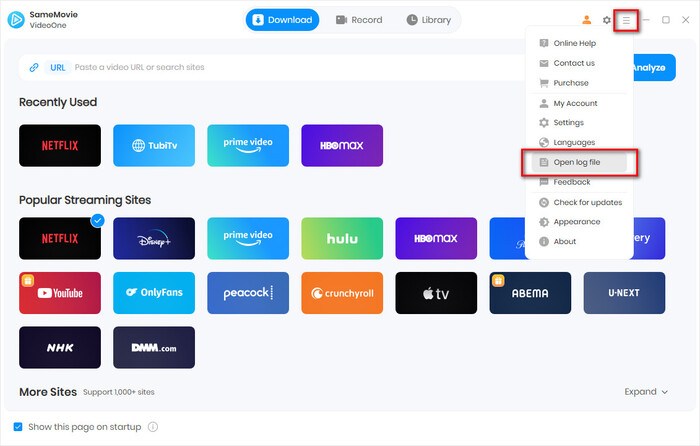This screenshot has width=700, height=446.
Task: Select TubiTv under Recently Used
Action: pyautogui.click(x=154, y=146)
